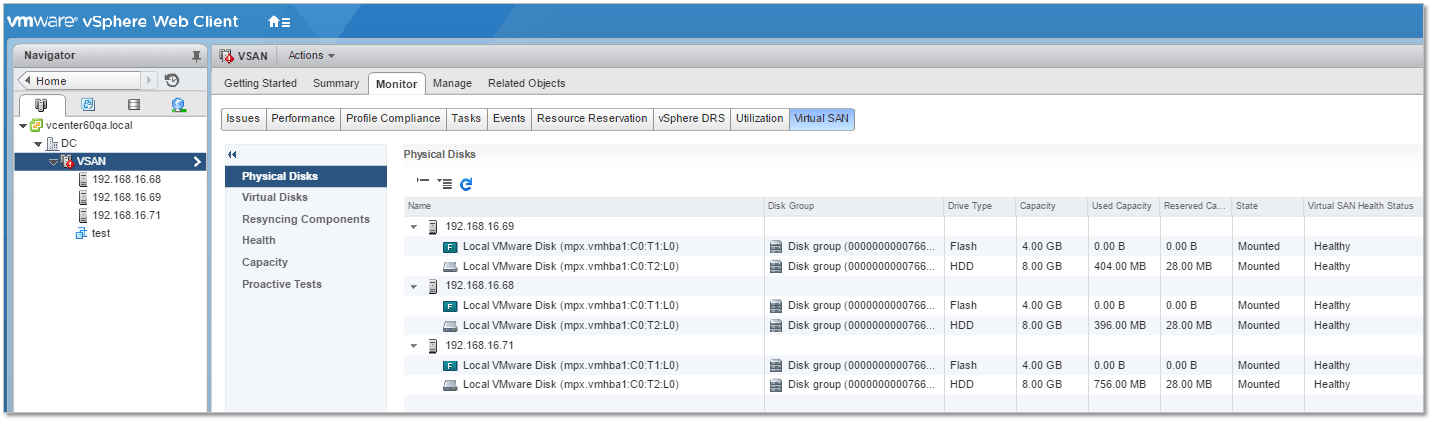
Task: Open the Getting Started tab
Action: [260, 83]
